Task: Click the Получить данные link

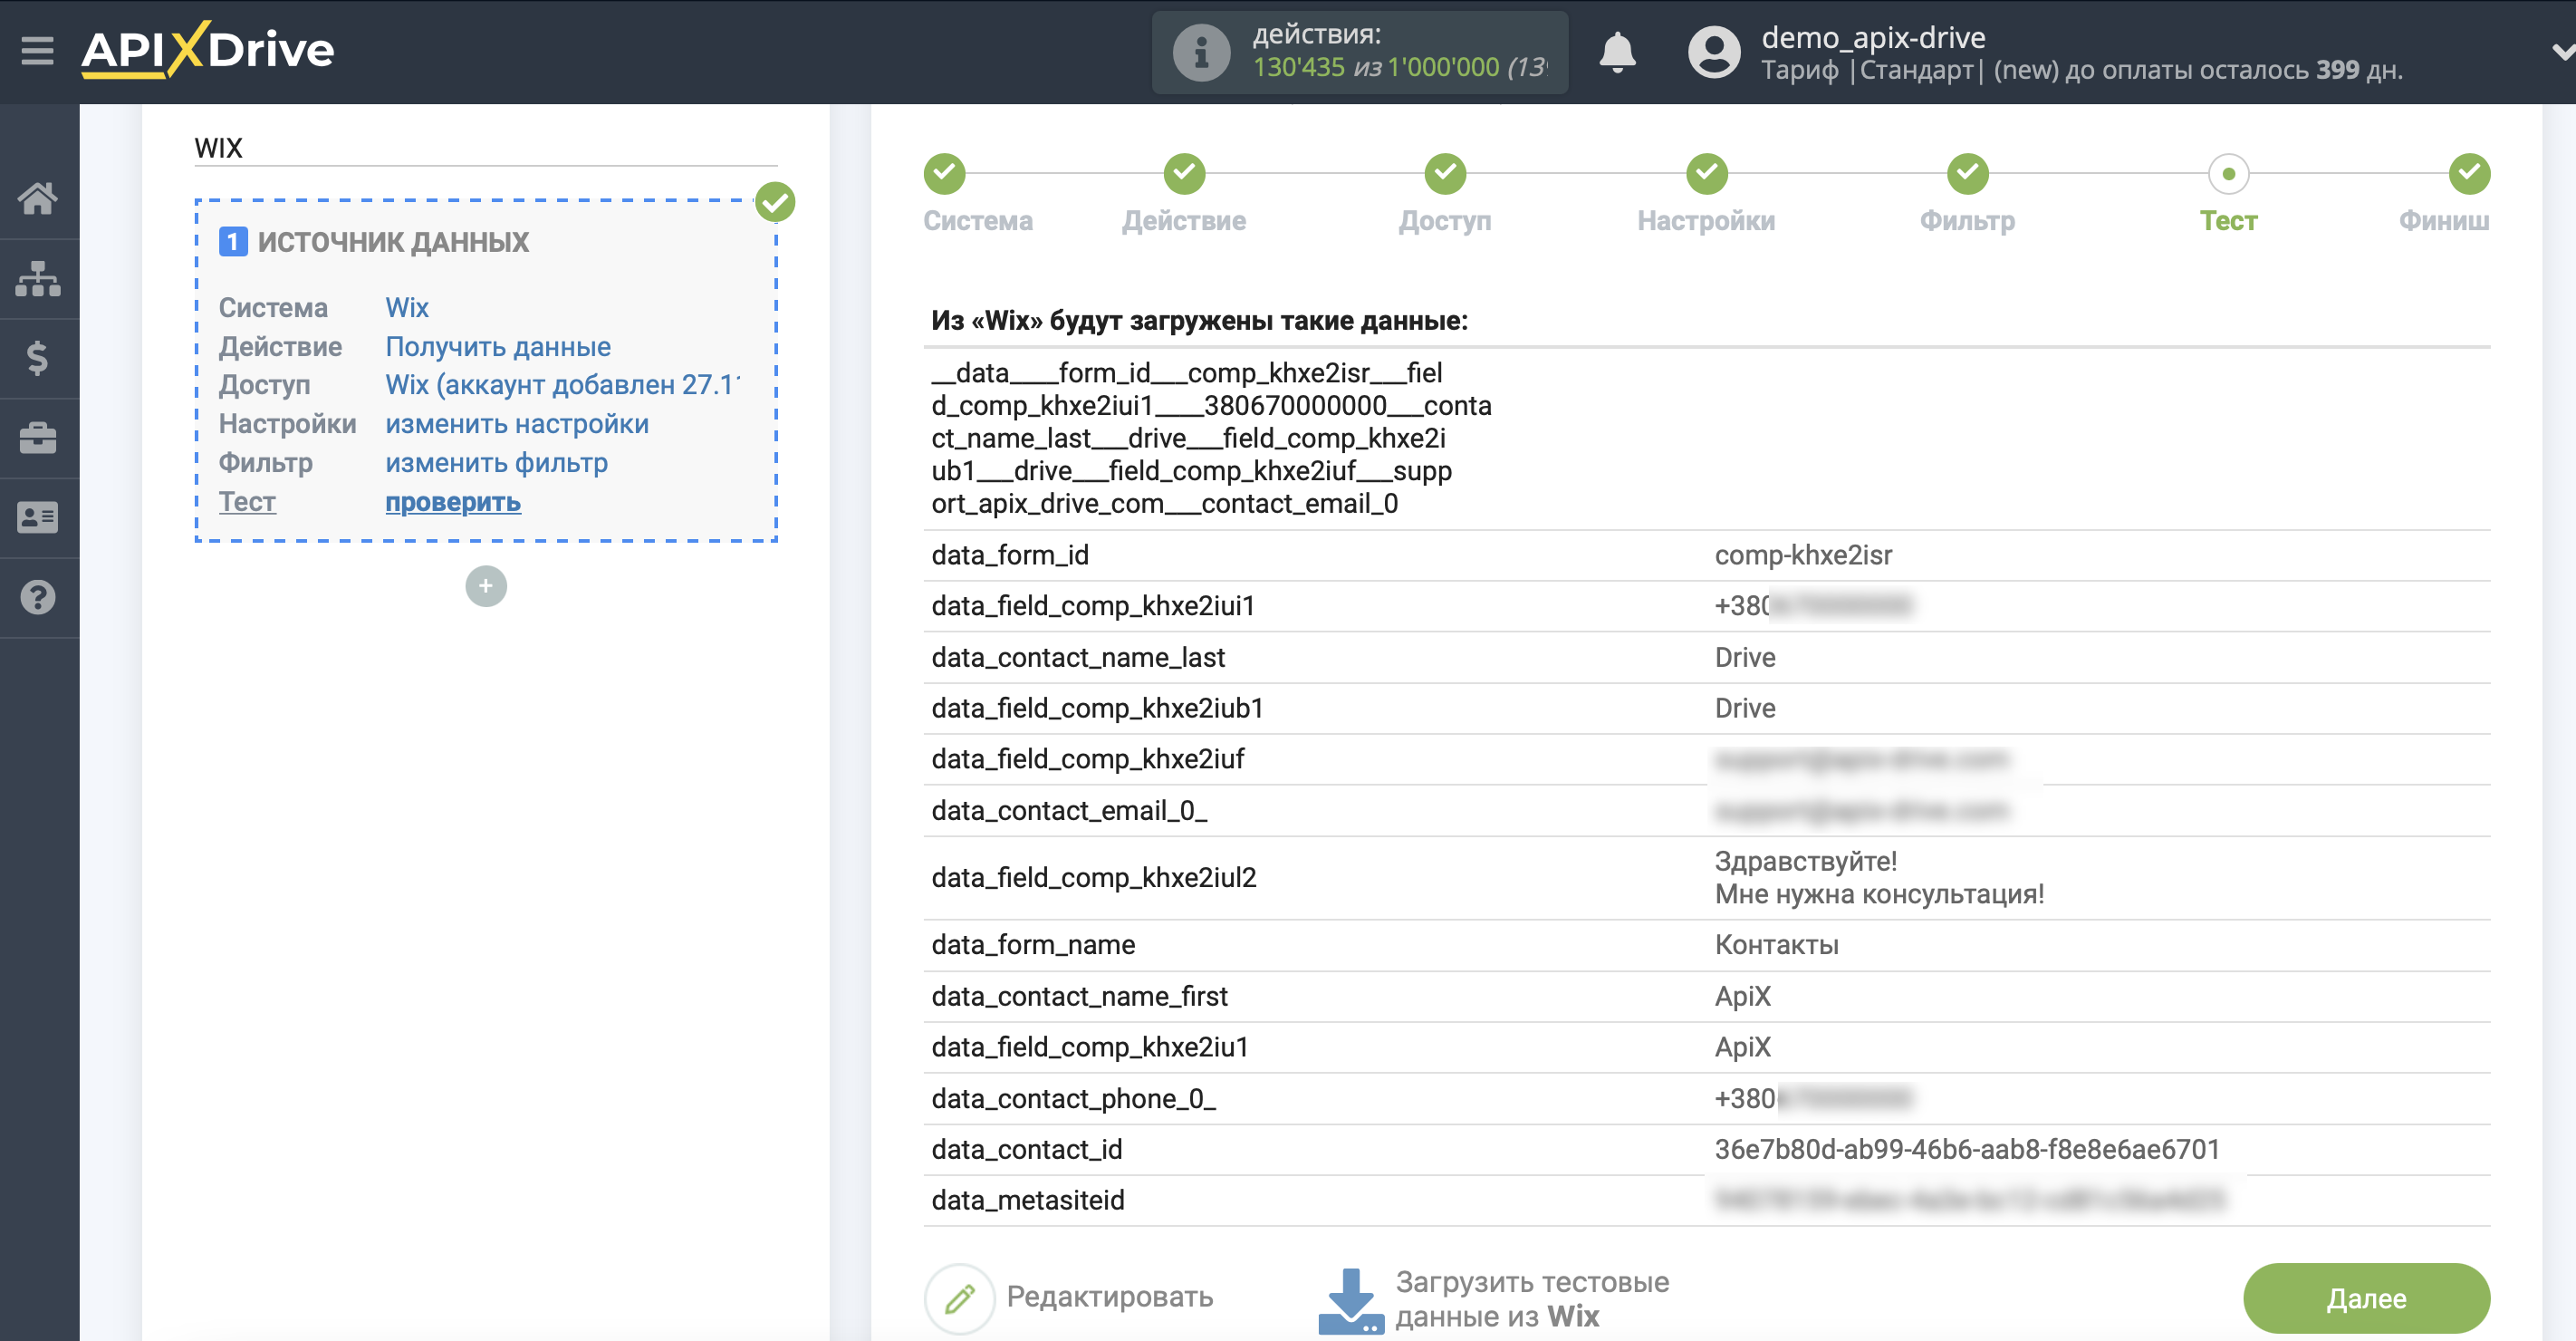Action: pyautogui.click(x=498, y=346)
